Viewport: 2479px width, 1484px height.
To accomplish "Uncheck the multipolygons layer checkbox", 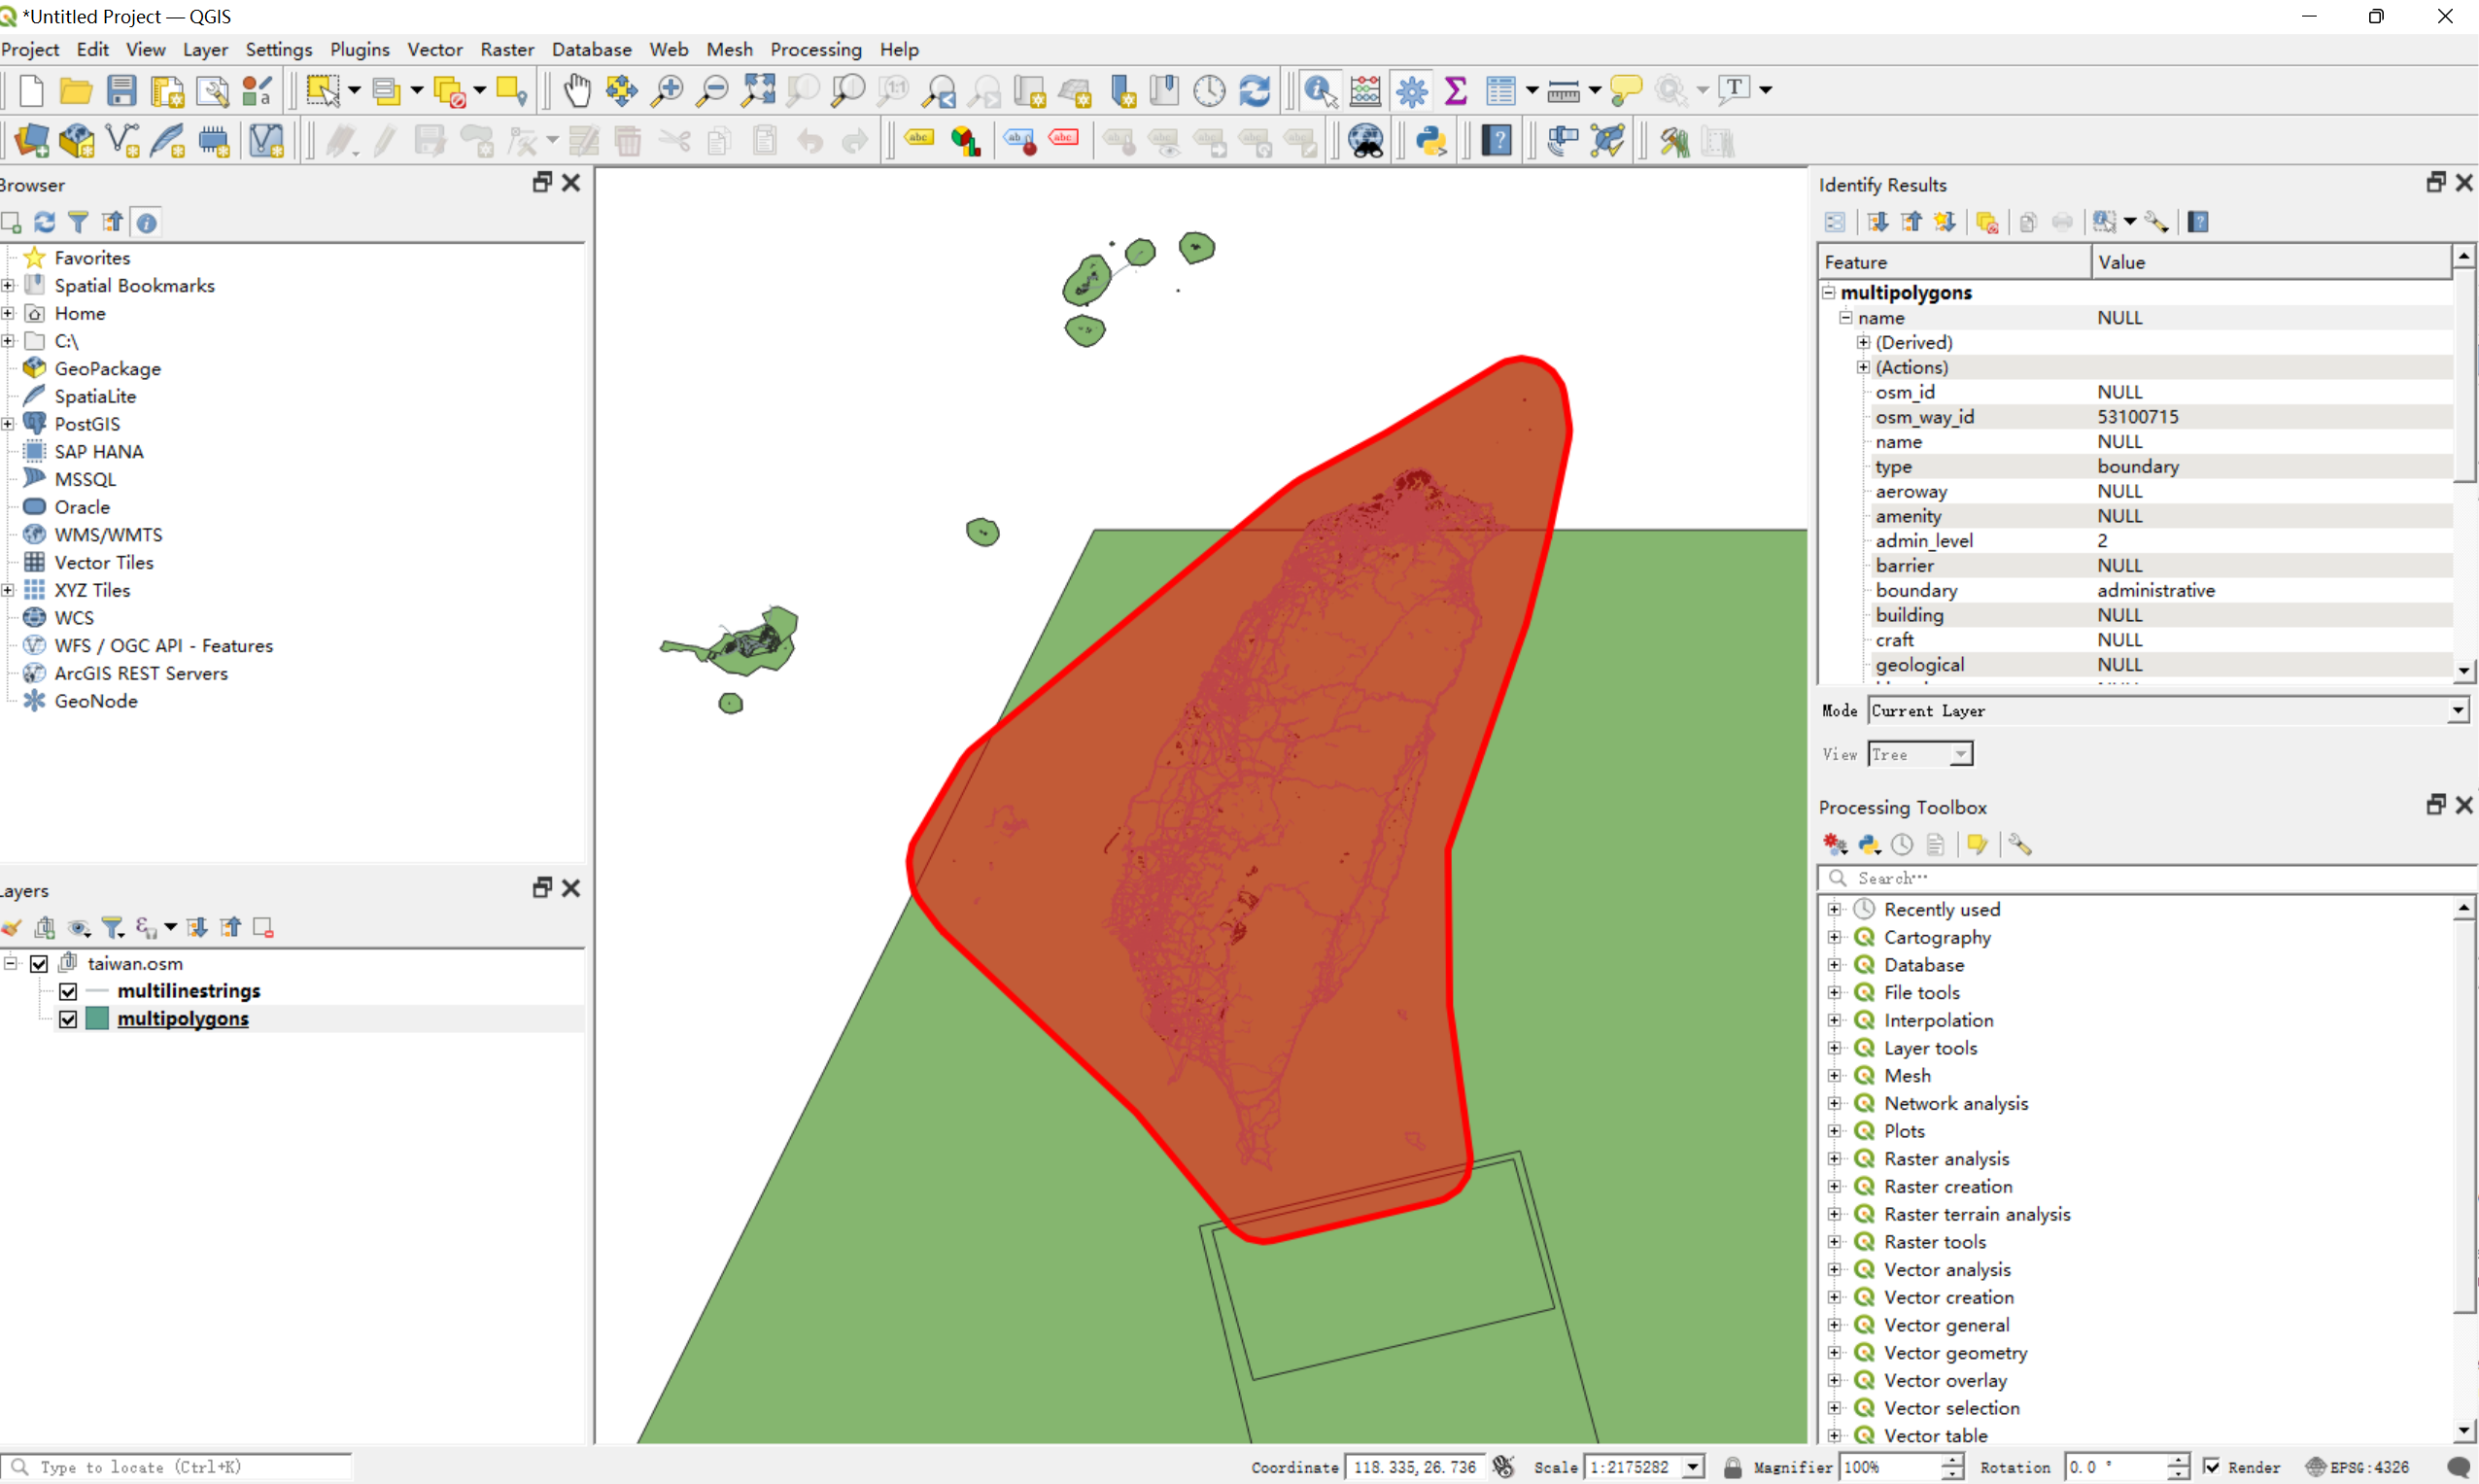I will 68,1019.
